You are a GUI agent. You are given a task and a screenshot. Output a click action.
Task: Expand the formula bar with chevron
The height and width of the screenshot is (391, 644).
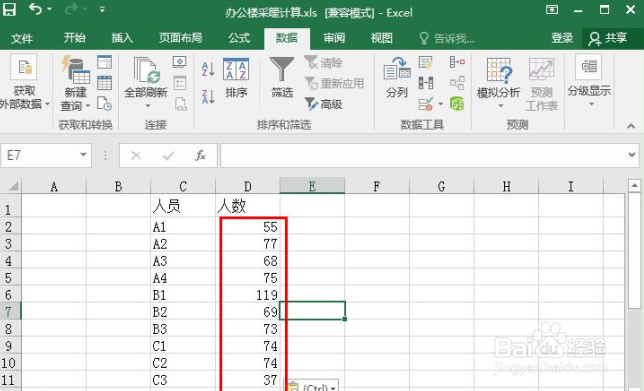coord(632,155)
